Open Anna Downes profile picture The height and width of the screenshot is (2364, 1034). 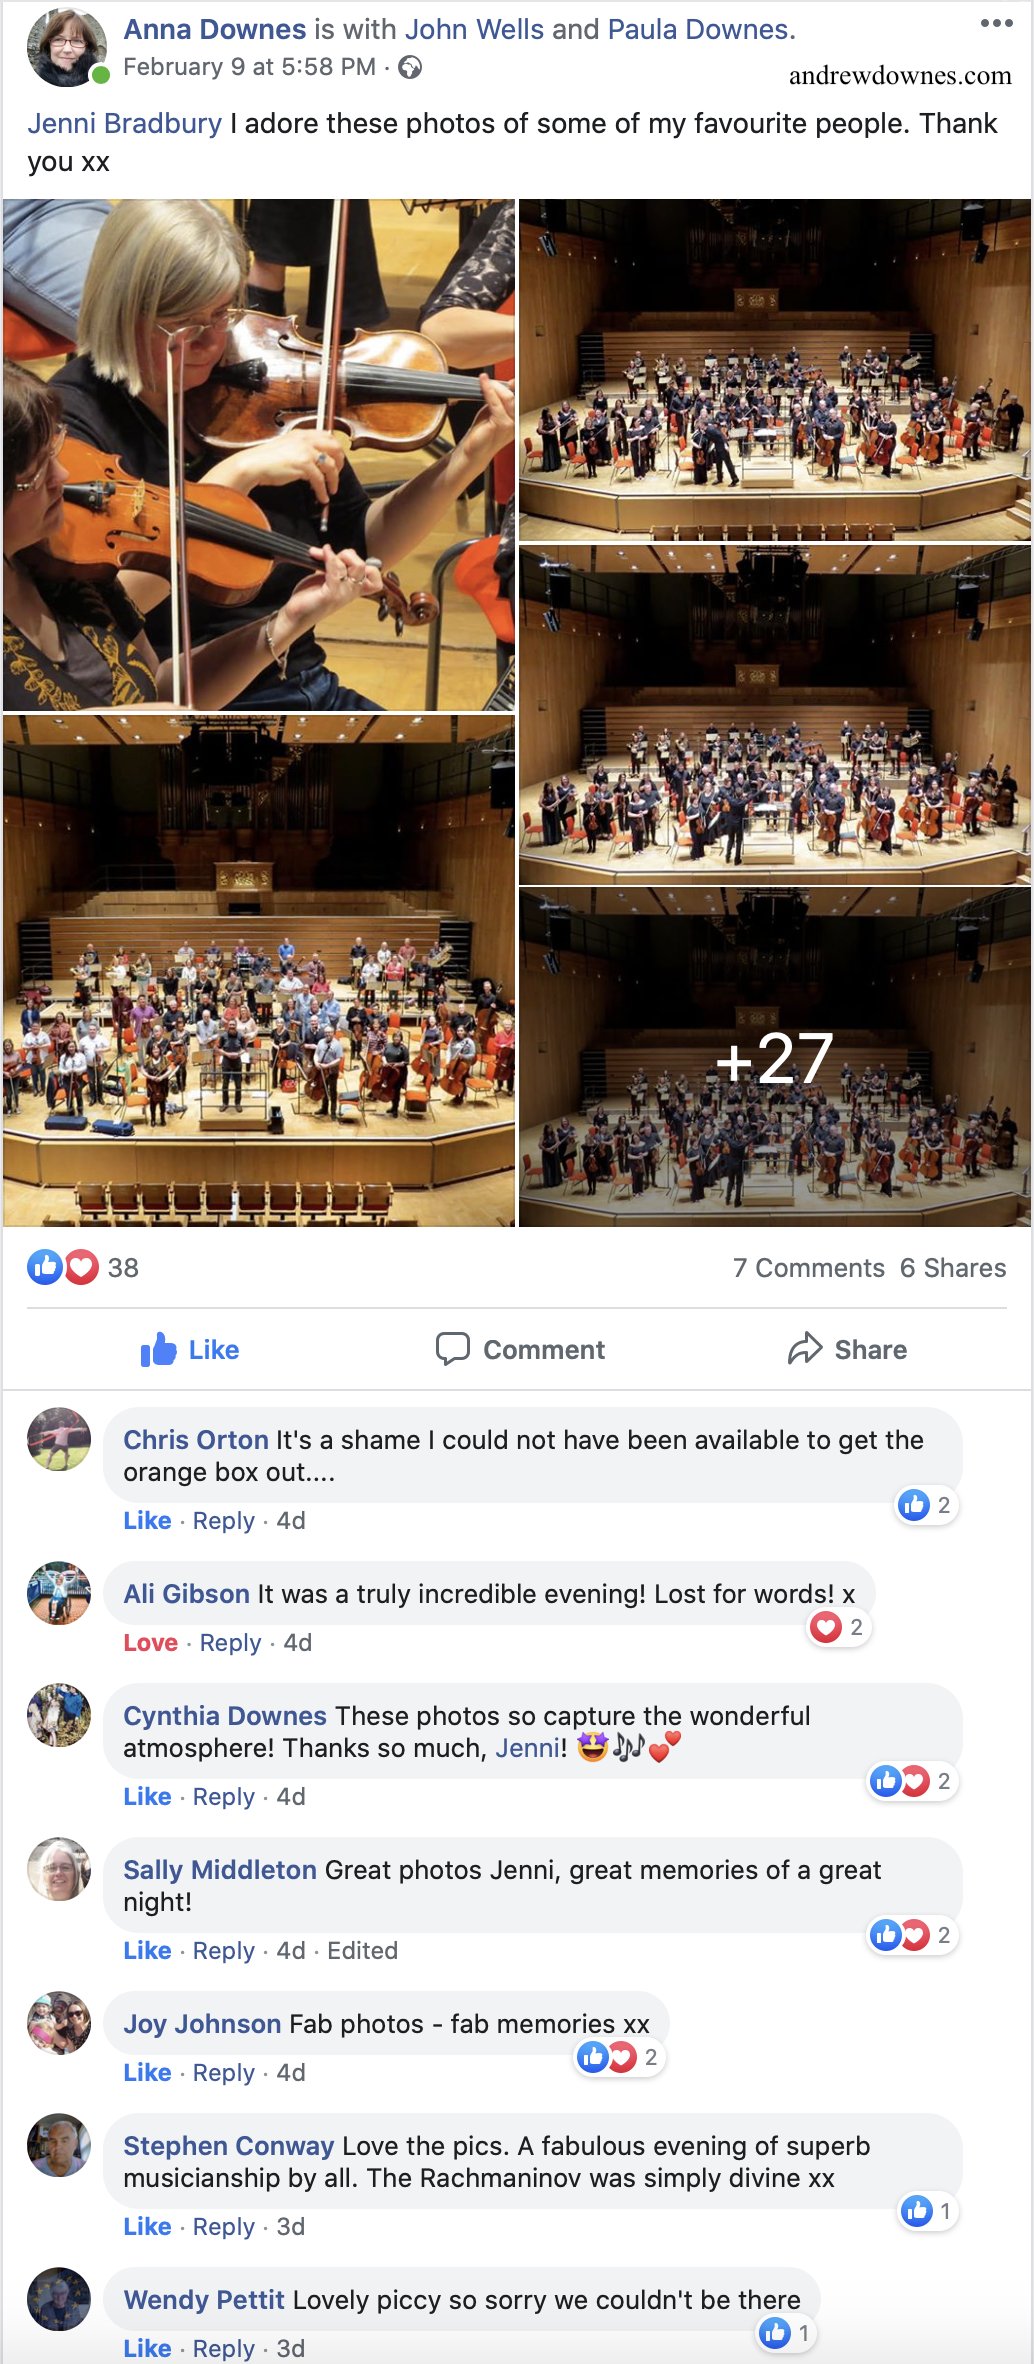coord(67,47)
